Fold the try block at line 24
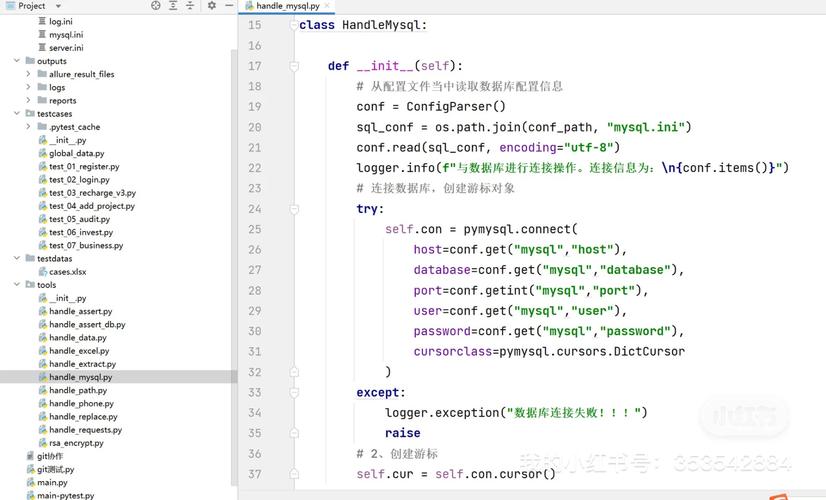Viewport: 826px width, 500px height. pyautogui.click(x=294, y=209)
